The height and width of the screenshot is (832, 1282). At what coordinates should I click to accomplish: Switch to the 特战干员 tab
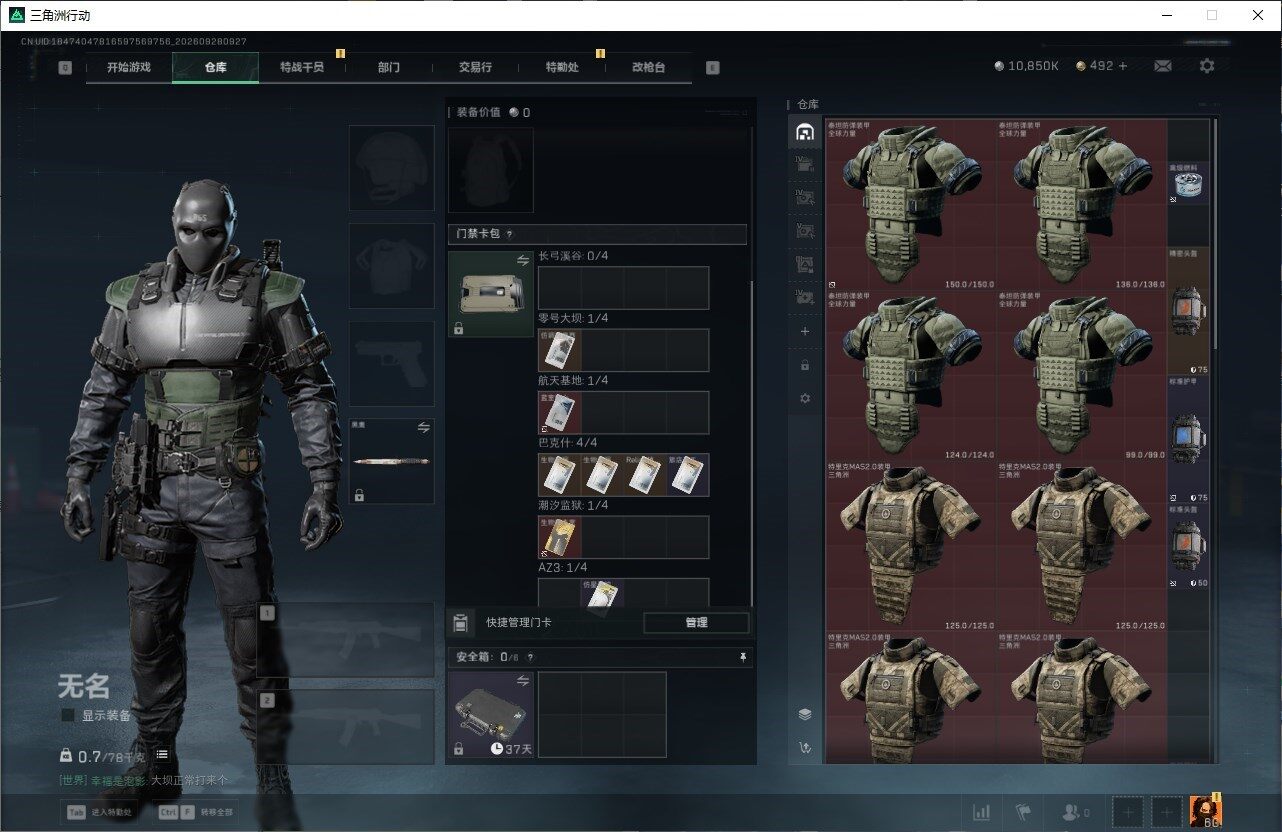pos(302,67)
